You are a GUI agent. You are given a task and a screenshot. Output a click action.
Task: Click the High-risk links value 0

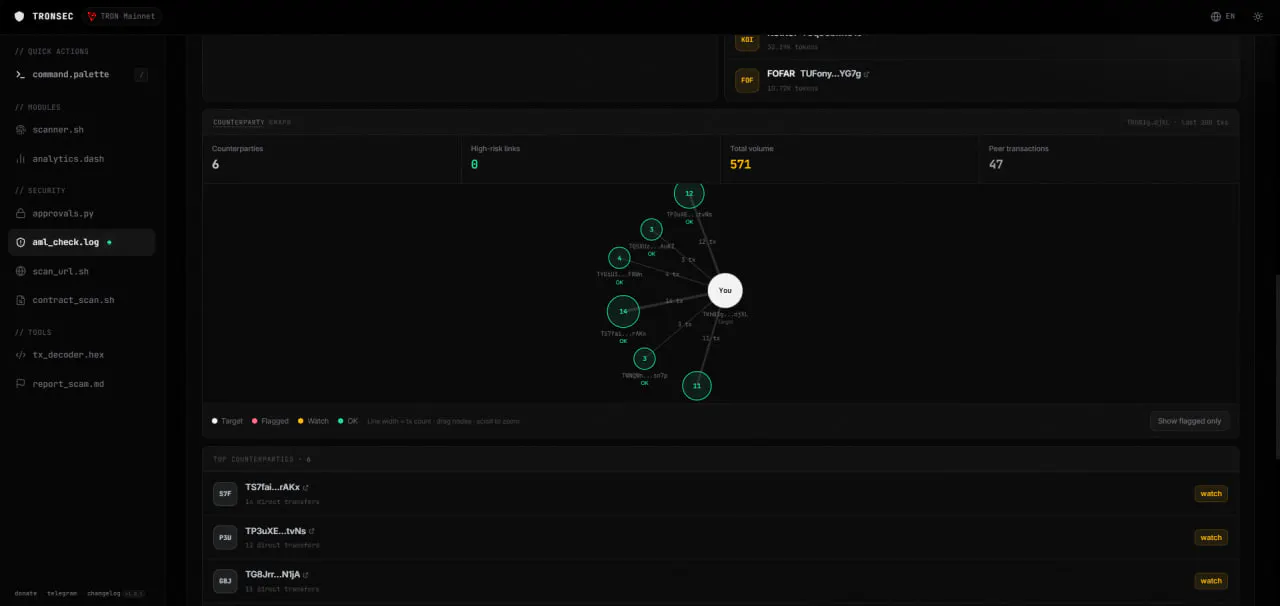475,165
